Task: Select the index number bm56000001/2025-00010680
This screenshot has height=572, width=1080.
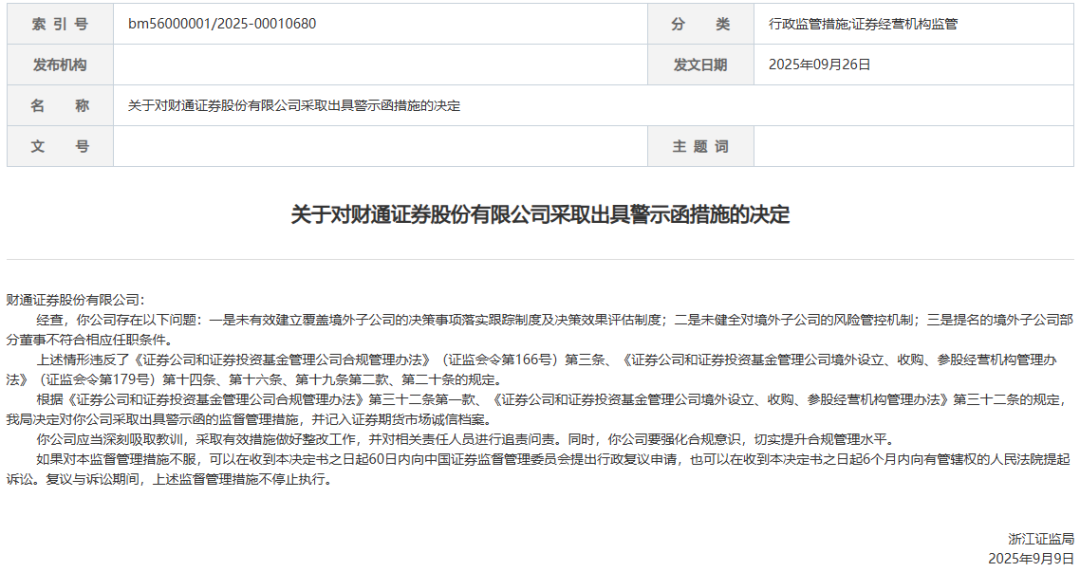Action: [x=222, y=23]
